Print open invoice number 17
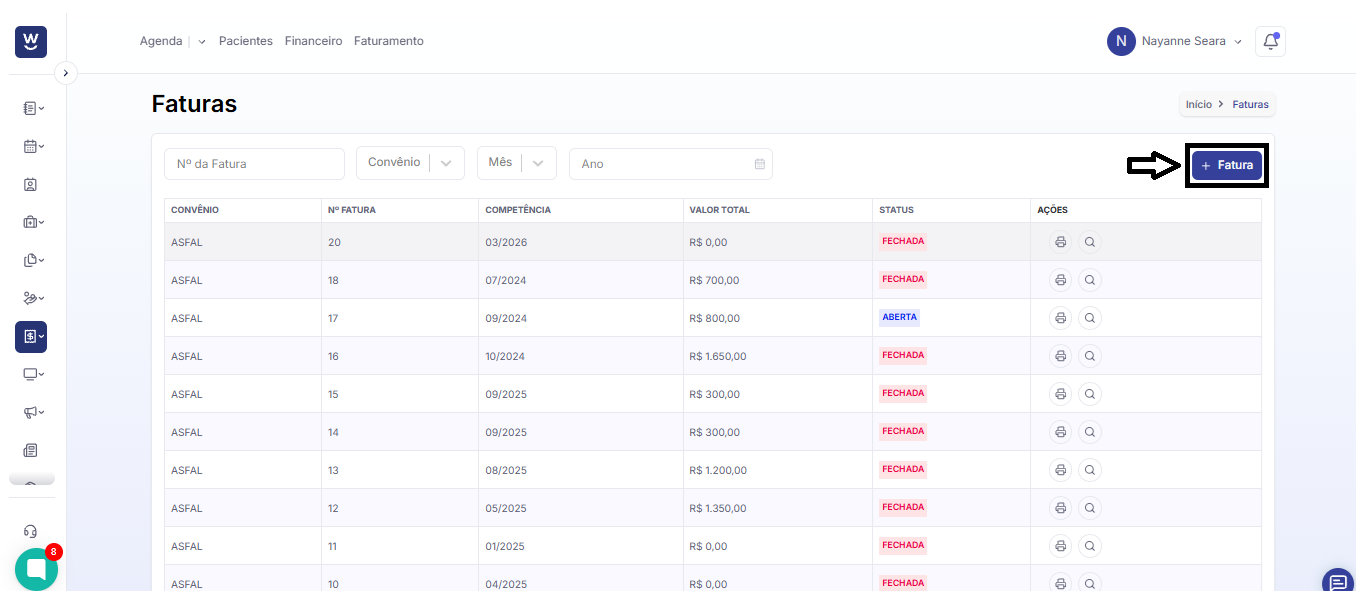This screenshot has height=591, width=1356. [x=1060, y=318]
